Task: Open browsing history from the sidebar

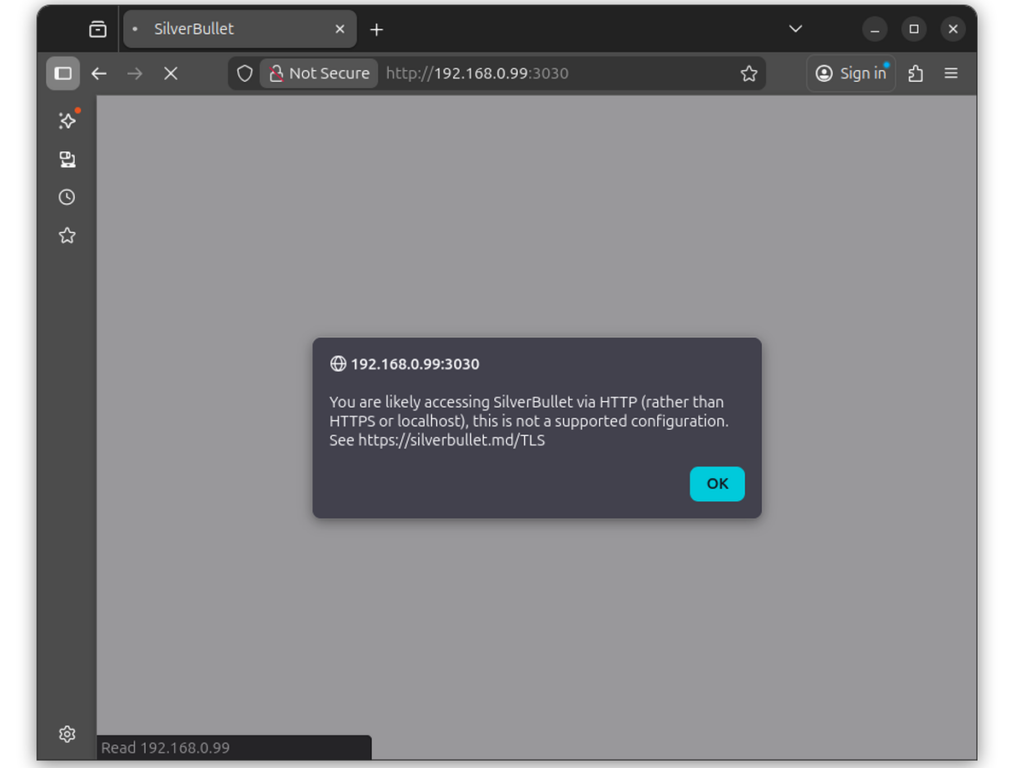Action: click(66, 197)
